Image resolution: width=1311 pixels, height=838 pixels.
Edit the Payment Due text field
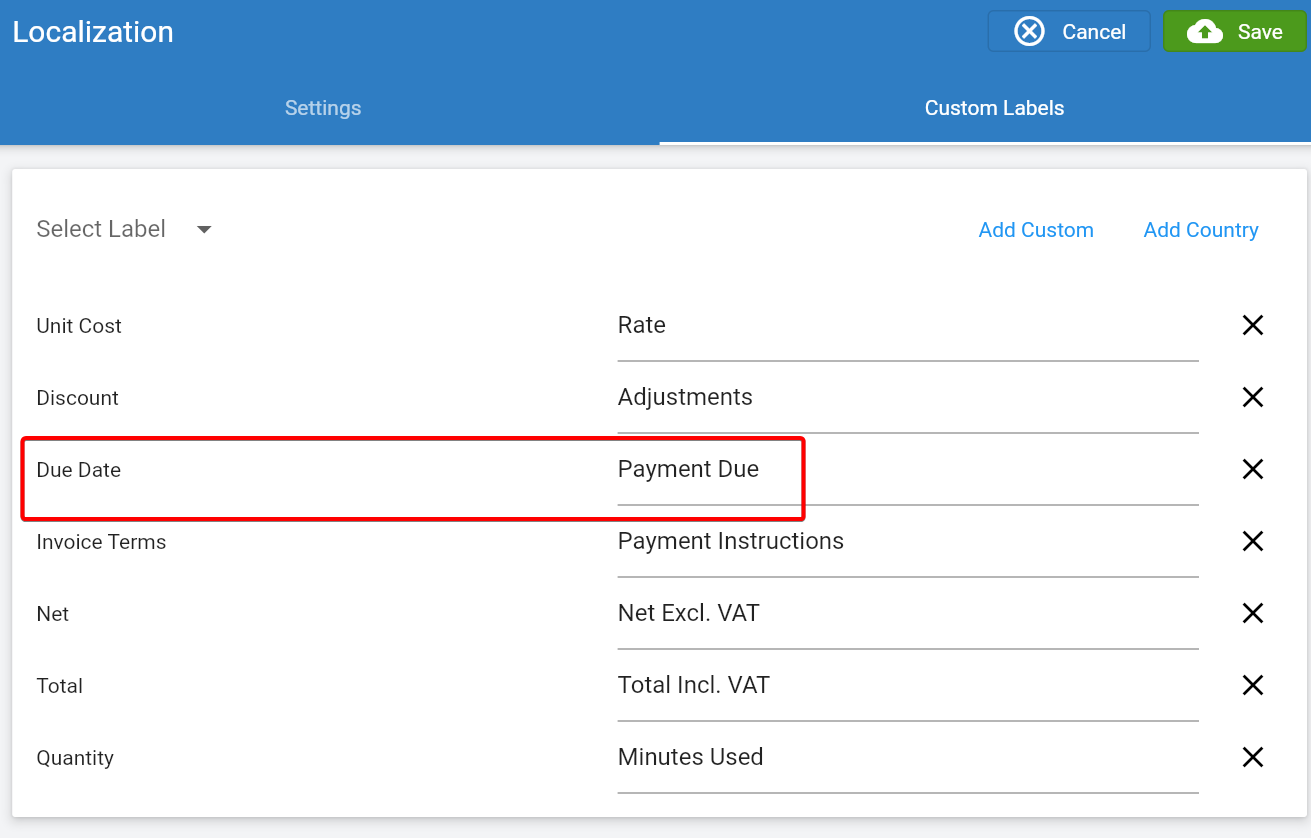[x=908, y=470]
